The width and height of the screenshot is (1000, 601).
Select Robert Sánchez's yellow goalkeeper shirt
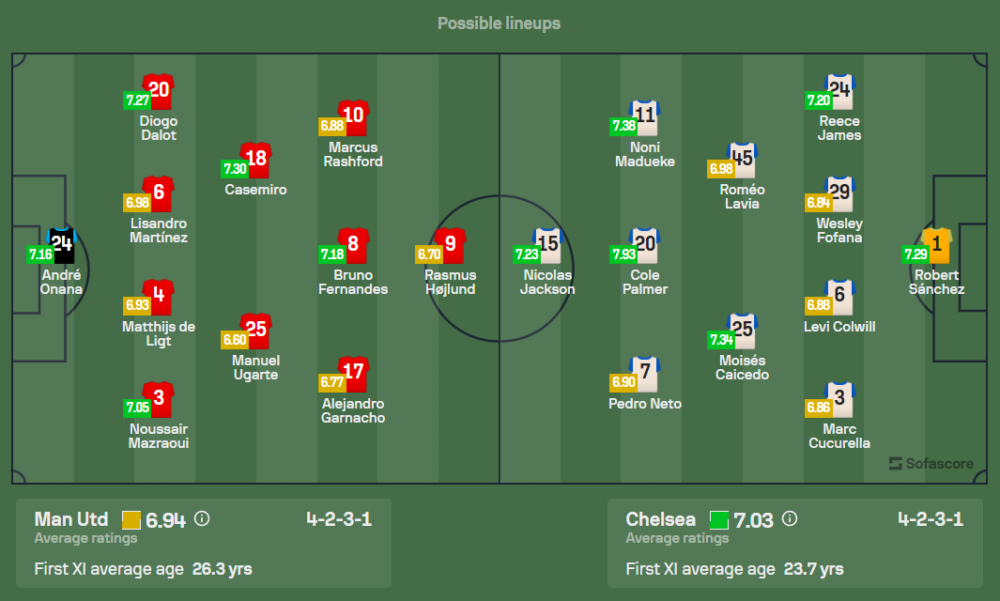click(937, 245)
